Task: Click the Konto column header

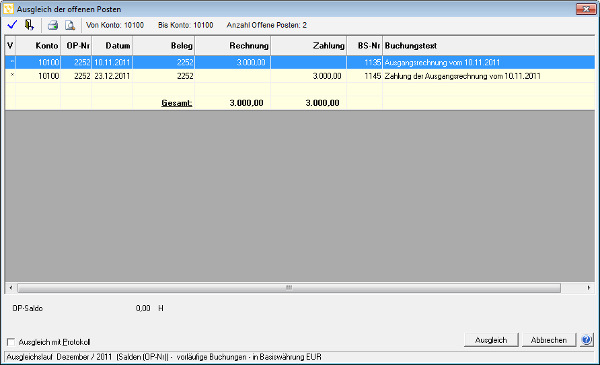Action: coord(38,46)
